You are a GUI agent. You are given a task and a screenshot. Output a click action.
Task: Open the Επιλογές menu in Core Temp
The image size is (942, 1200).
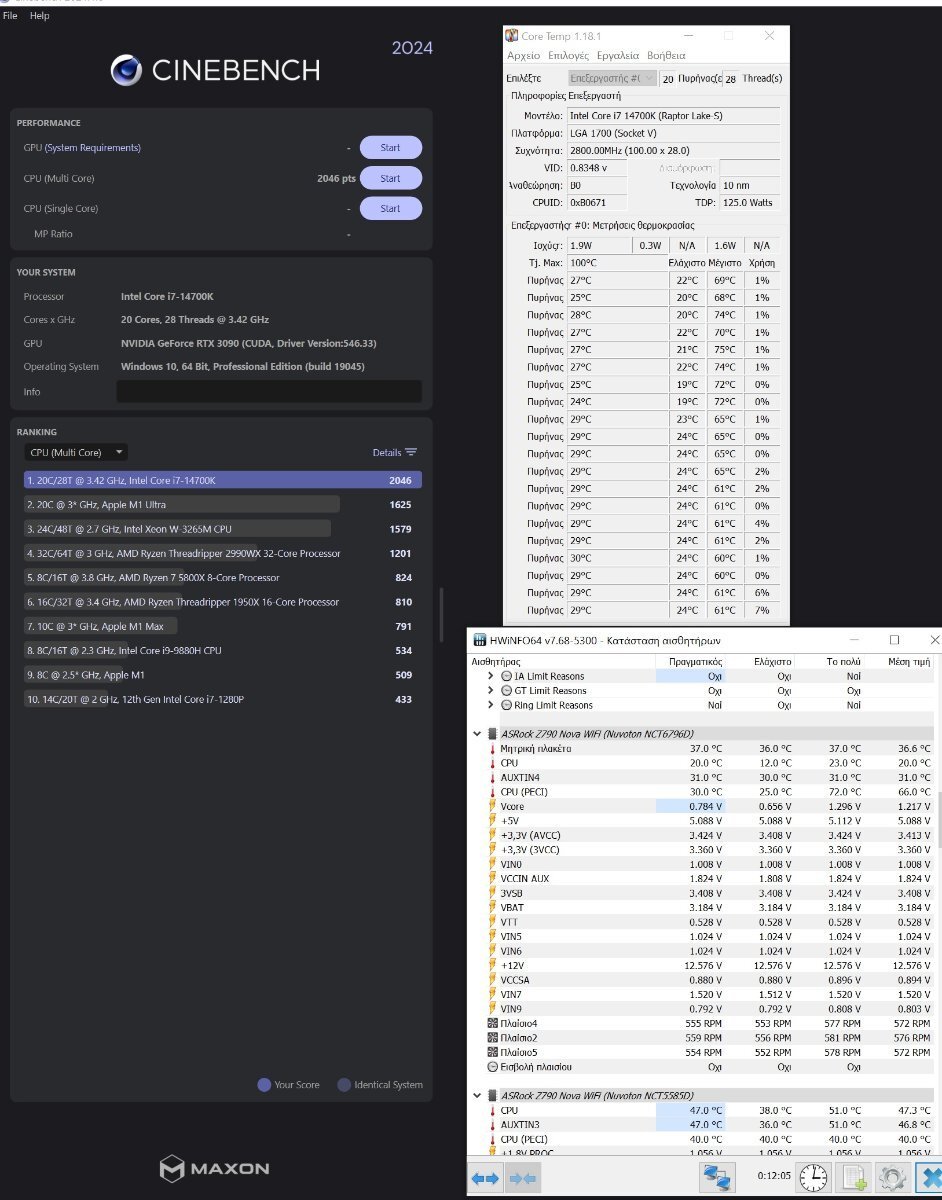[x=566, y=56]
